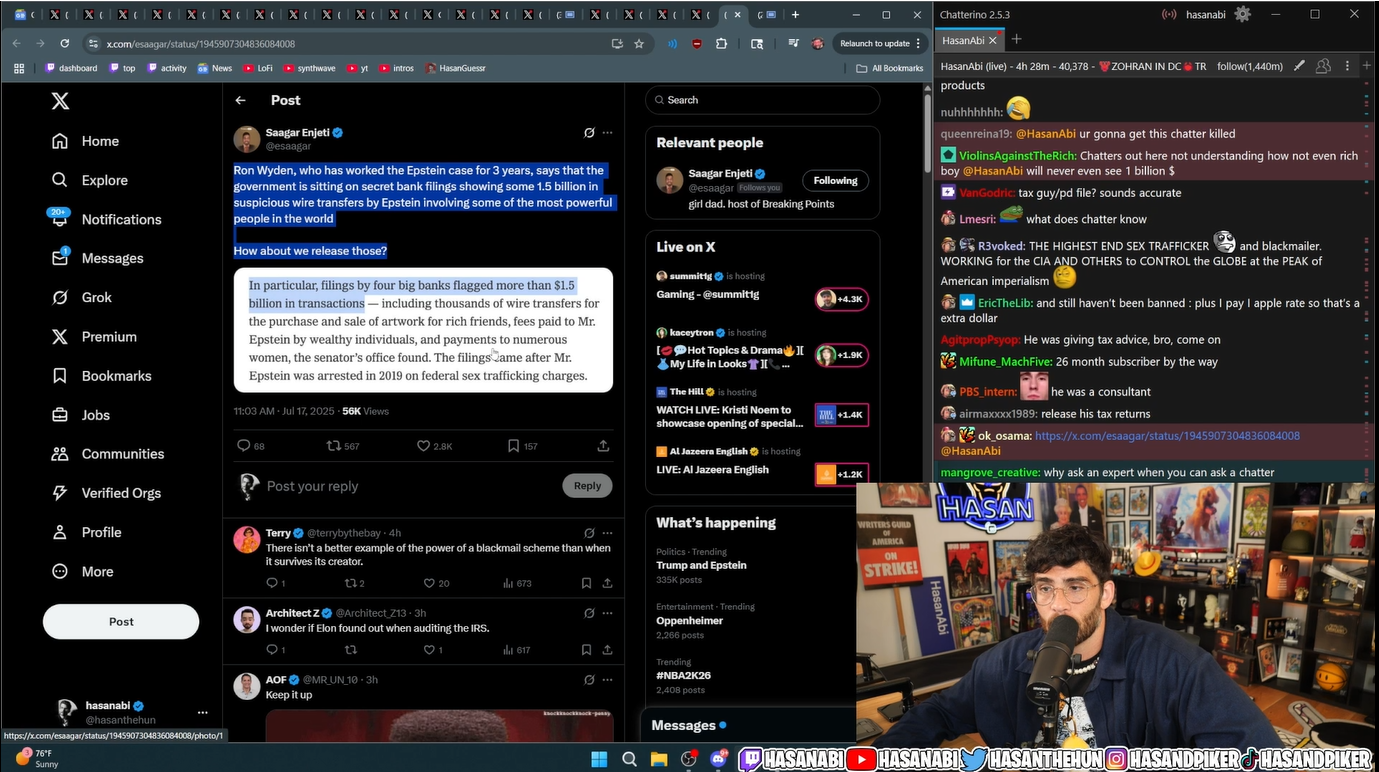Open Terry's reply three-dot menu

click(607, 533)
